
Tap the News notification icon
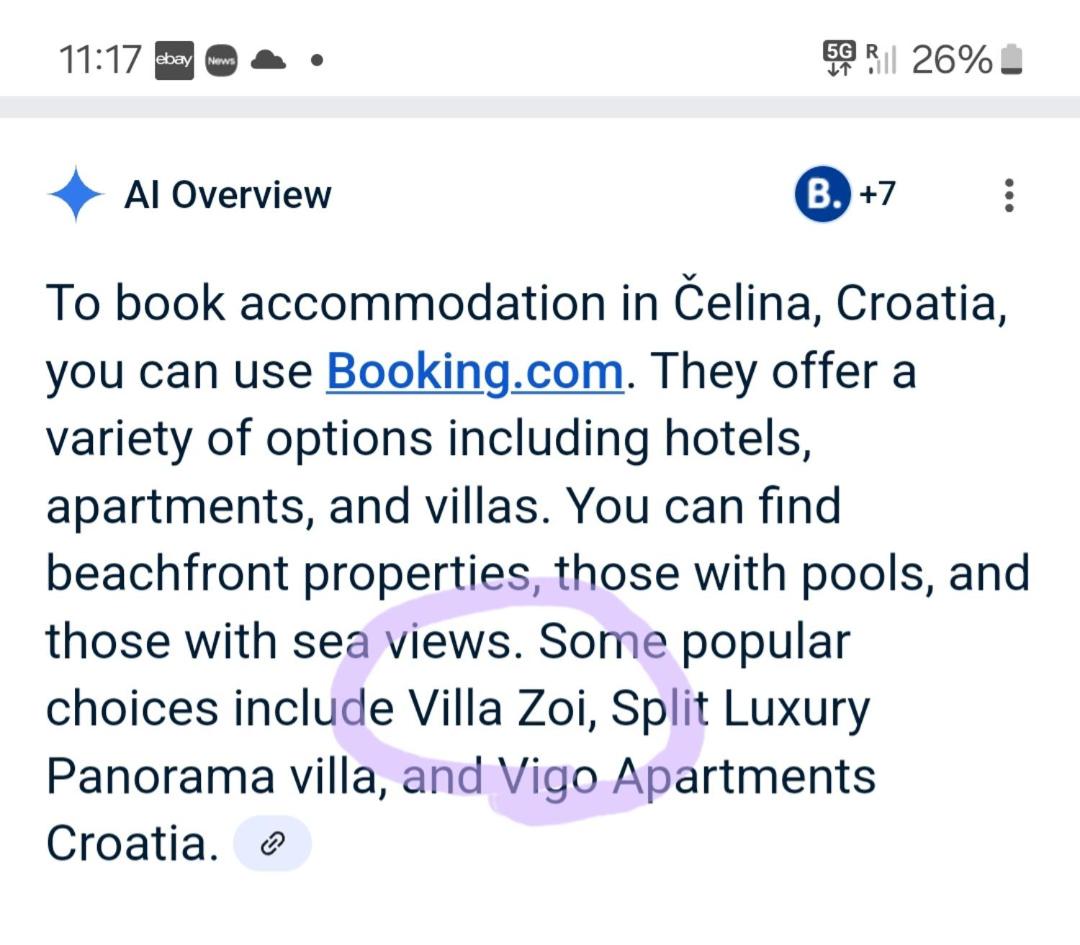point(222,61)
